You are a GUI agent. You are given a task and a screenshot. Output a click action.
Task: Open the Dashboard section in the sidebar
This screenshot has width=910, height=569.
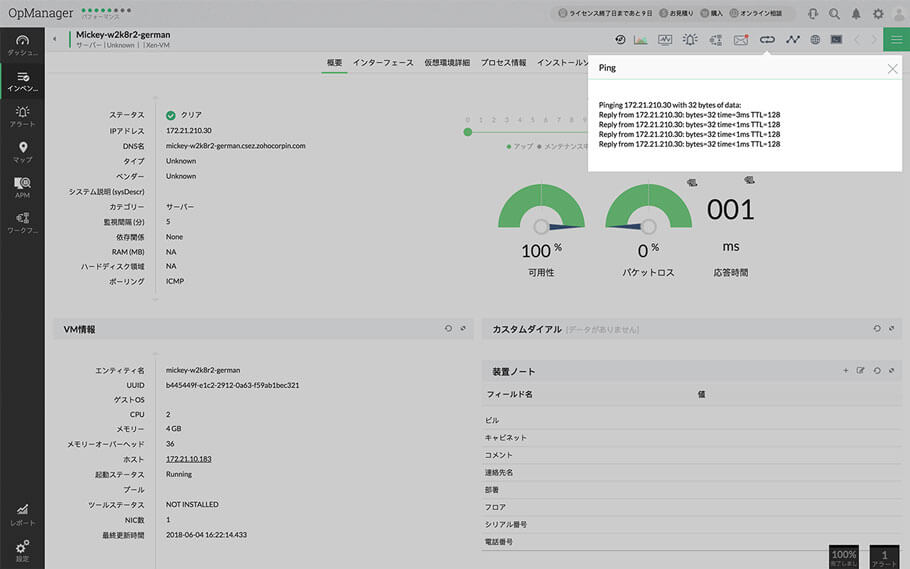[22, 44]
